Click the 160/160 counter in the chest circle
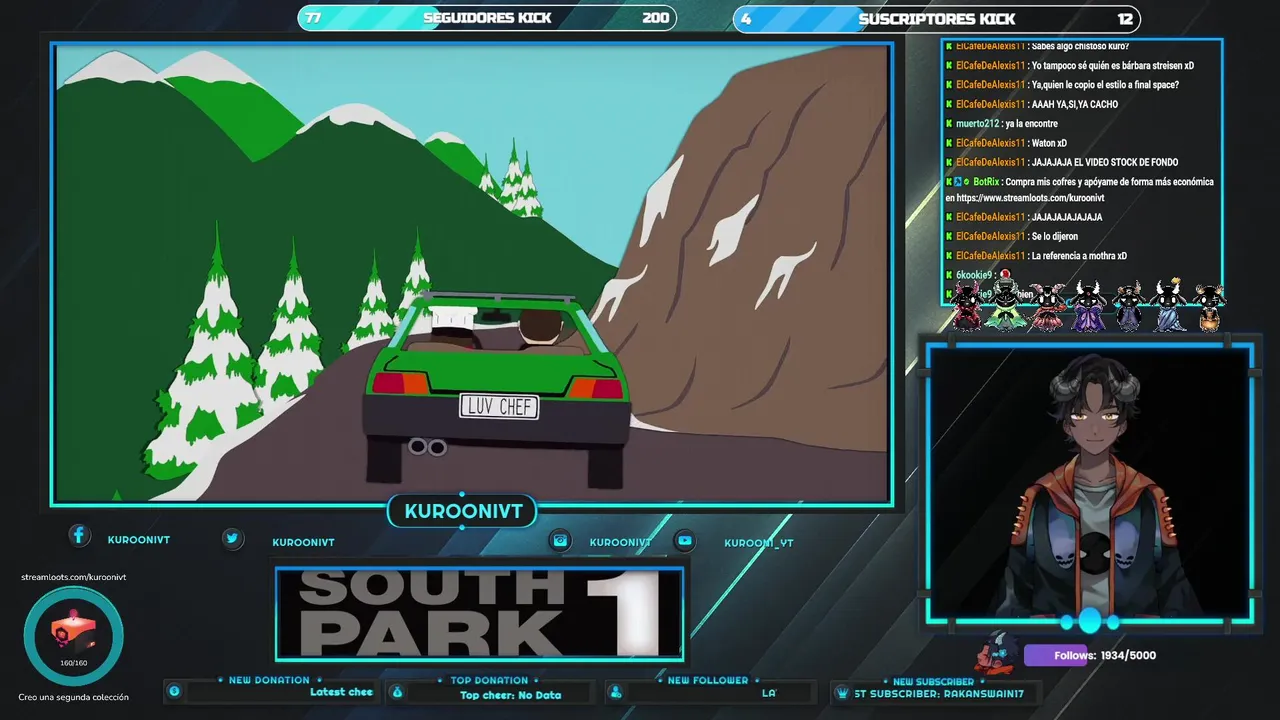 [x=73, y=663]
